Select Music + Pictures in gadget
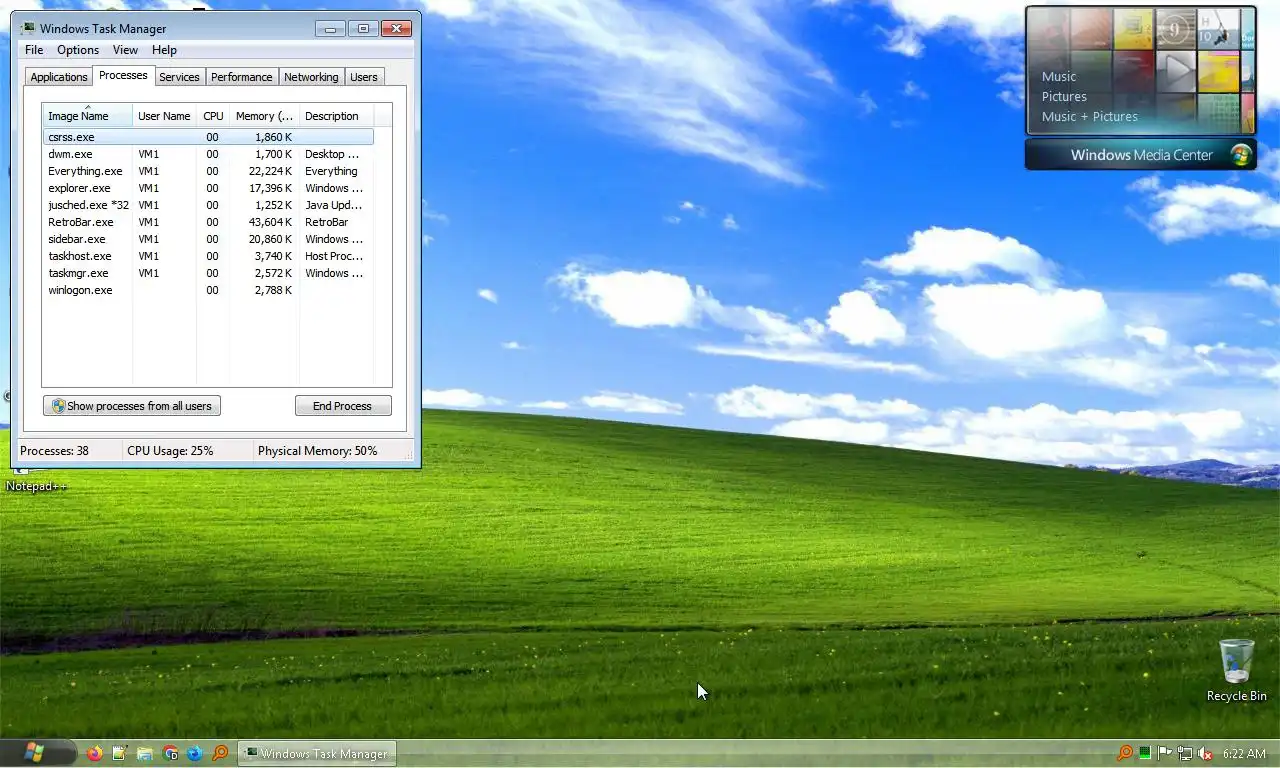The height and width of the screenshot is (768, 1280). (x=1090, y=116)
